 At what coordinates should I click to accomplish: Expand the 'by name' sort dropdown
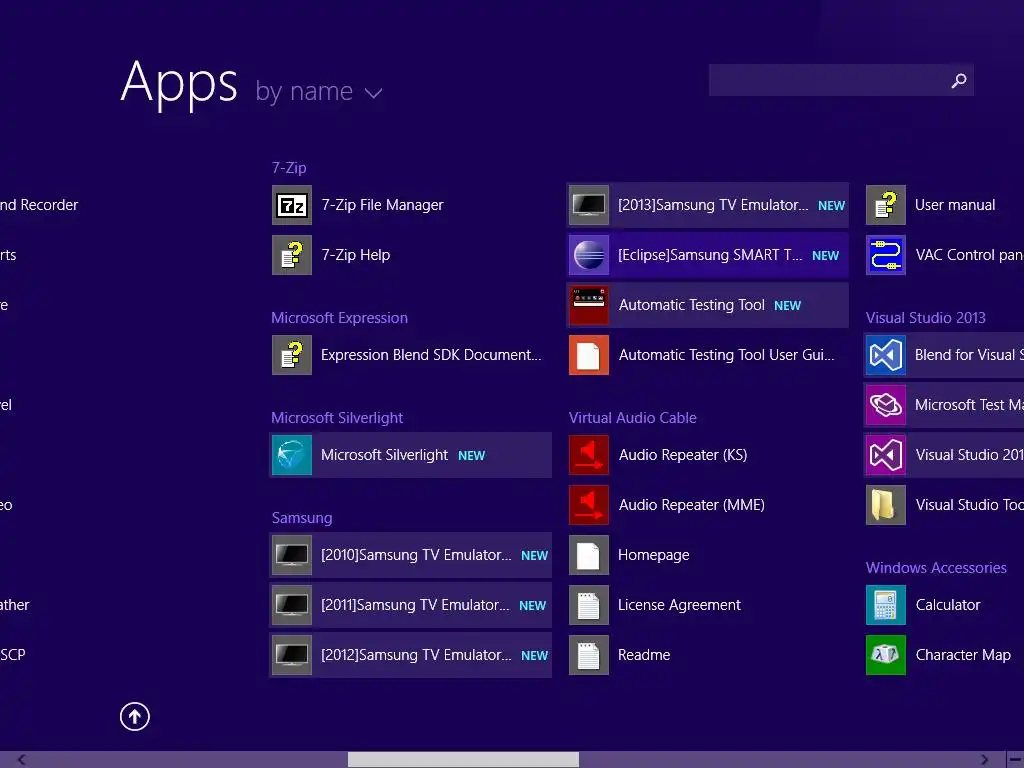coord(319,92)
